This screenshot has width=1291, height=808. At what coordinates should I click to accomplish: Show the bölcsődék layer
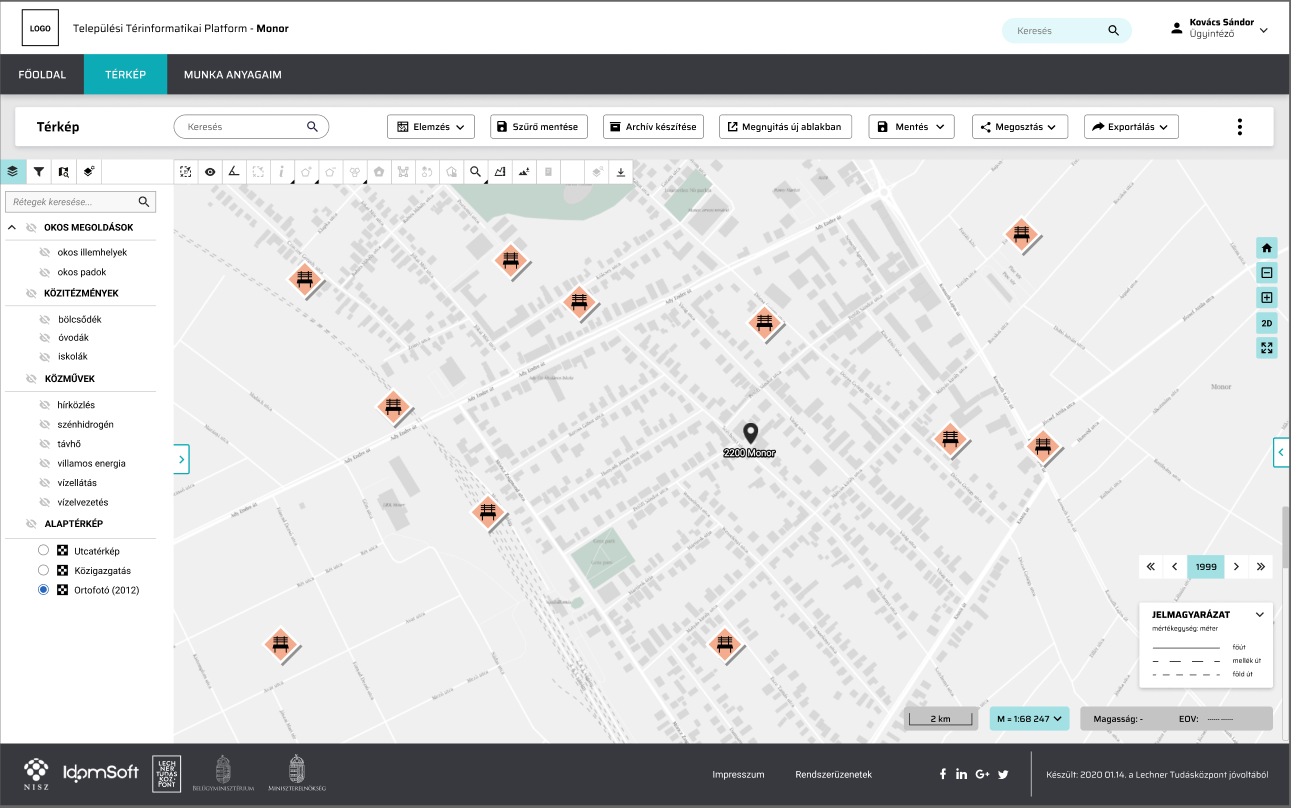44,319
